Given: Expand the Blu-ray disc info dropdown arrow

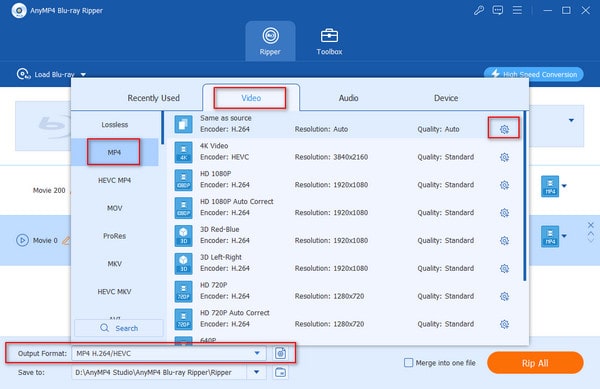Looking at the screenshot, I should point(571,120).
